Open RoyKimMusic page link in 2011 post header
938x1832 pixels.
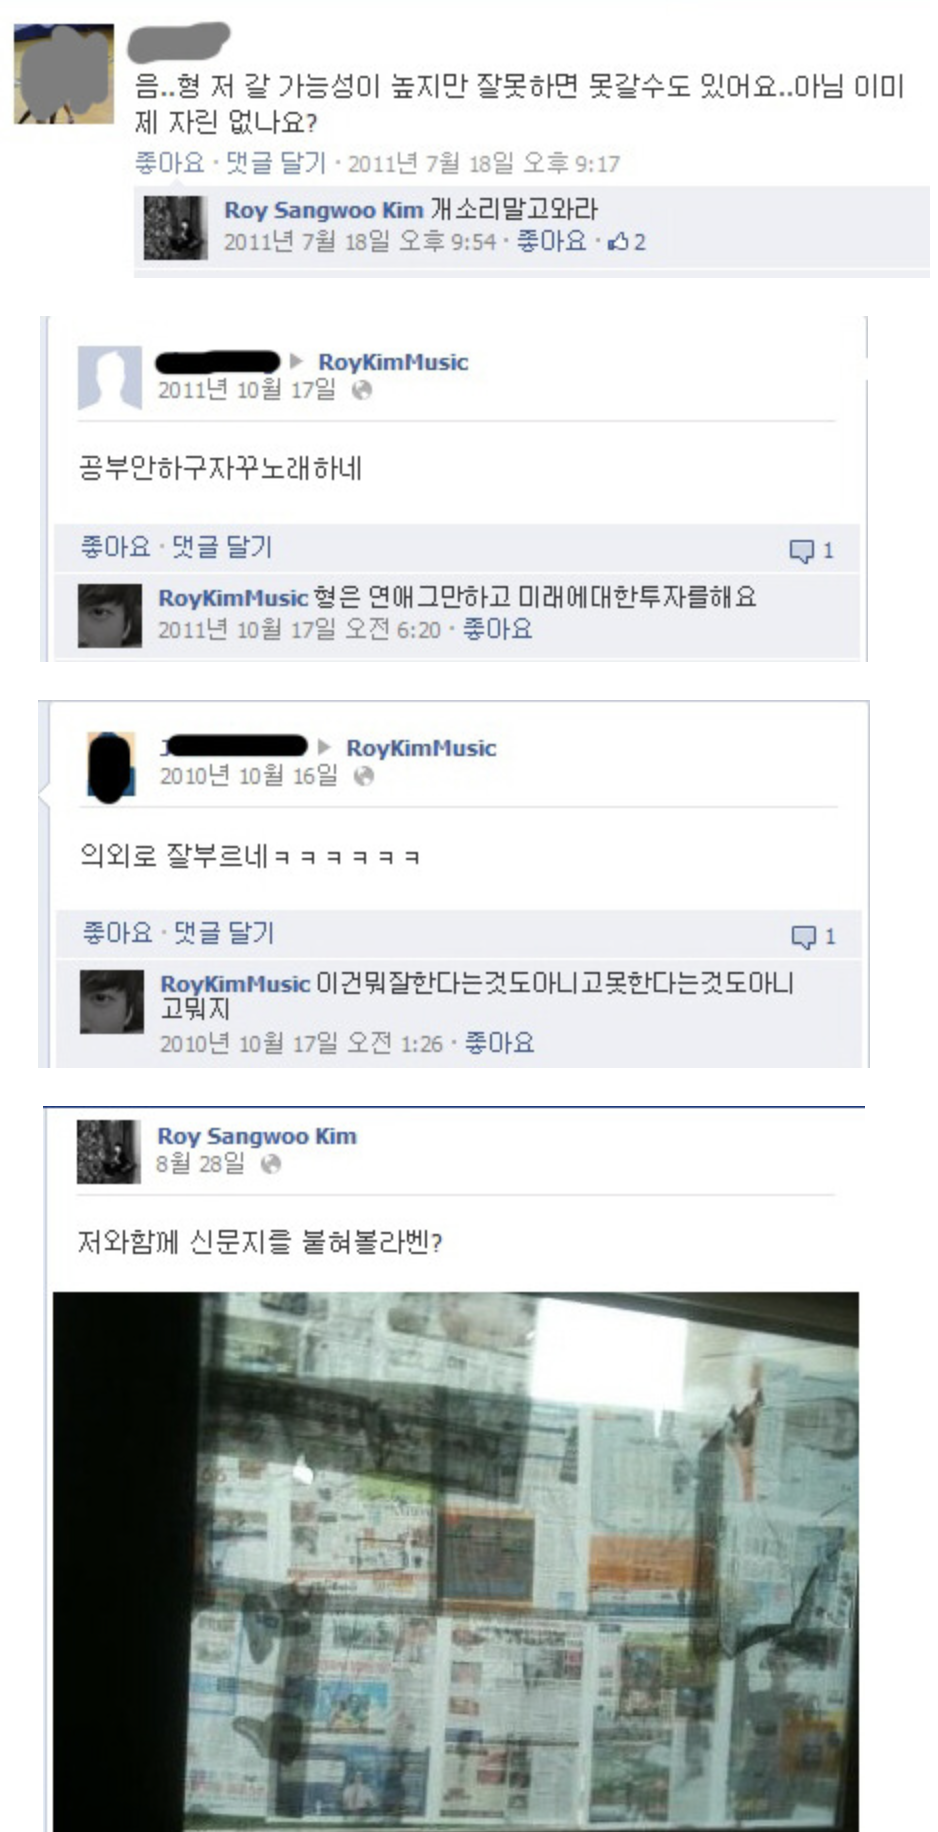tap(393, 362)
